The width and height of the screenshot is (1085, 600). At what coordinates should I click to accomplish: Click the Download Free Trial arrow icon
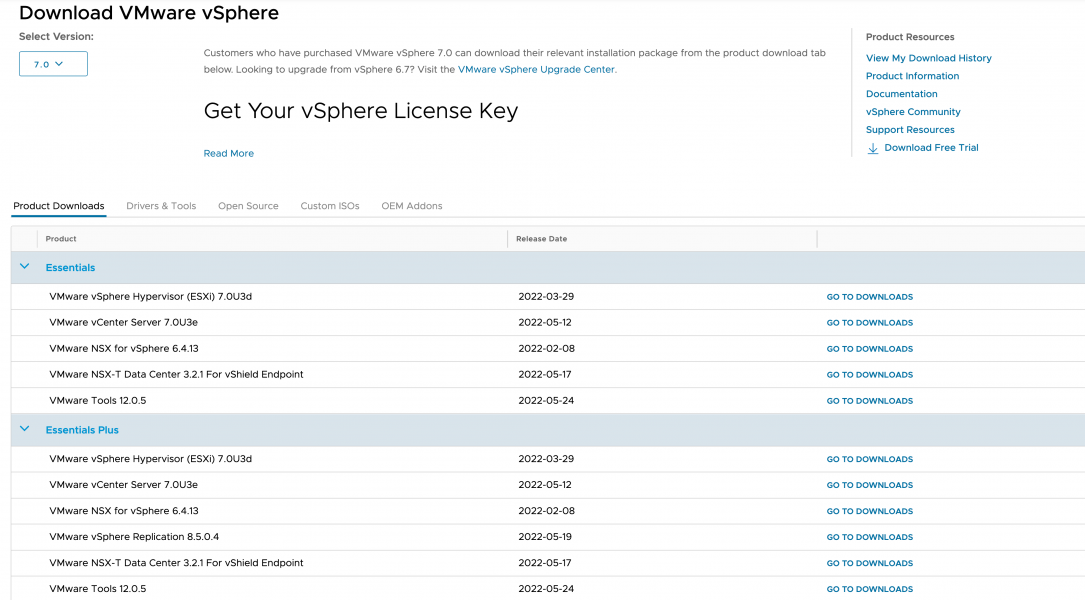[x=873, y=148]
